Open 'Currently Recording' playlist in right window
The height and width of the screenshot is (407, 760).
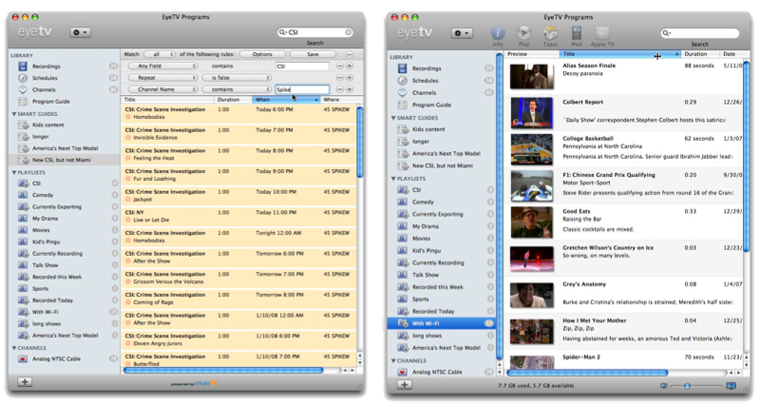[438, 263]
